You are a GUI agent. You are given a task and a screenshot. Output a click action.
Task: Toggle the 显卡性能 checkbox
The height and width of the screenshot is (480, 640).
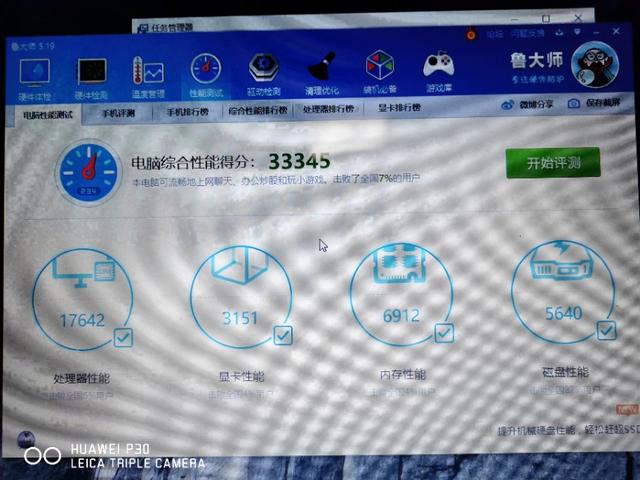(x=282, y=335)
